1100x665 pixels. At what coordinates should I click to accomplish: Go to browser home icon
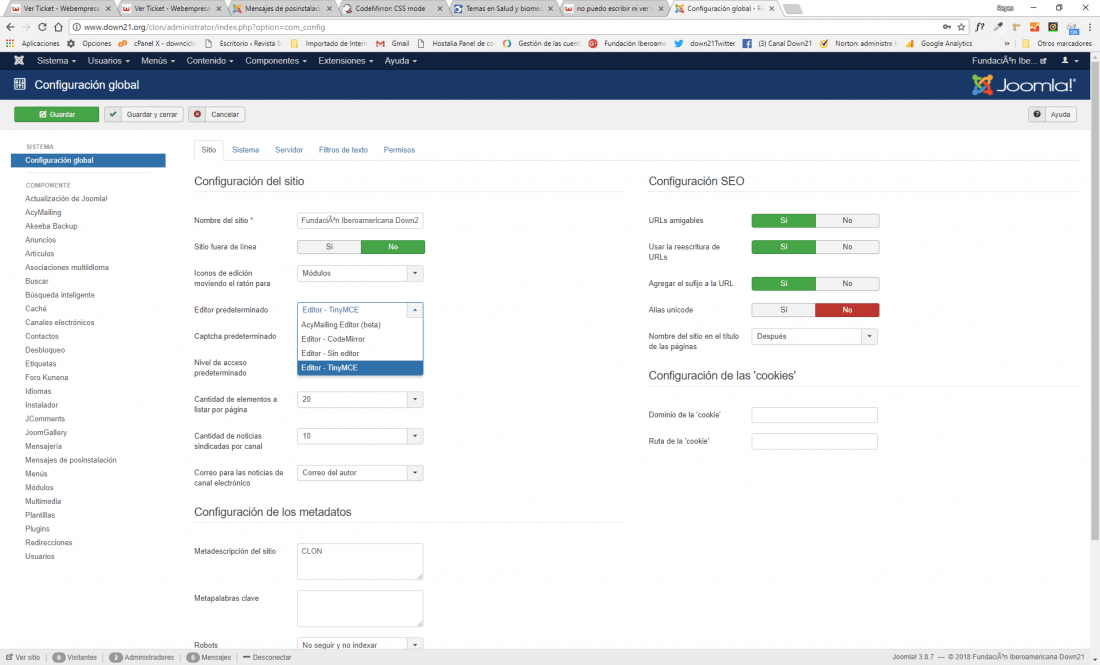58,27
